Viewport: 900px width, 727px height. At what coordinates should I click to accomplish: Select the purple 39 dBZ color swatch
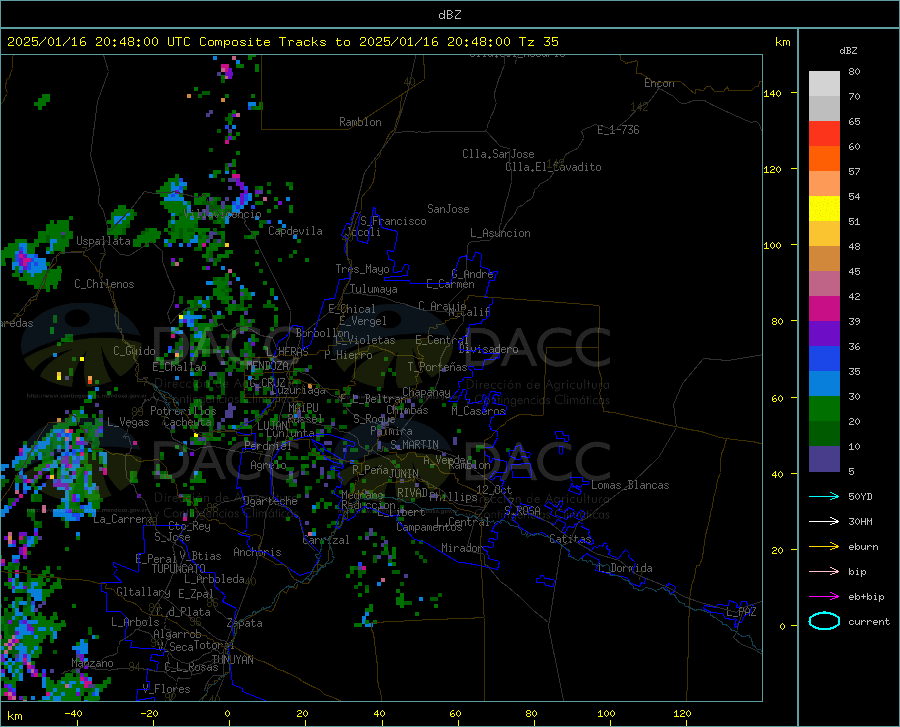(x=824, y=334)
